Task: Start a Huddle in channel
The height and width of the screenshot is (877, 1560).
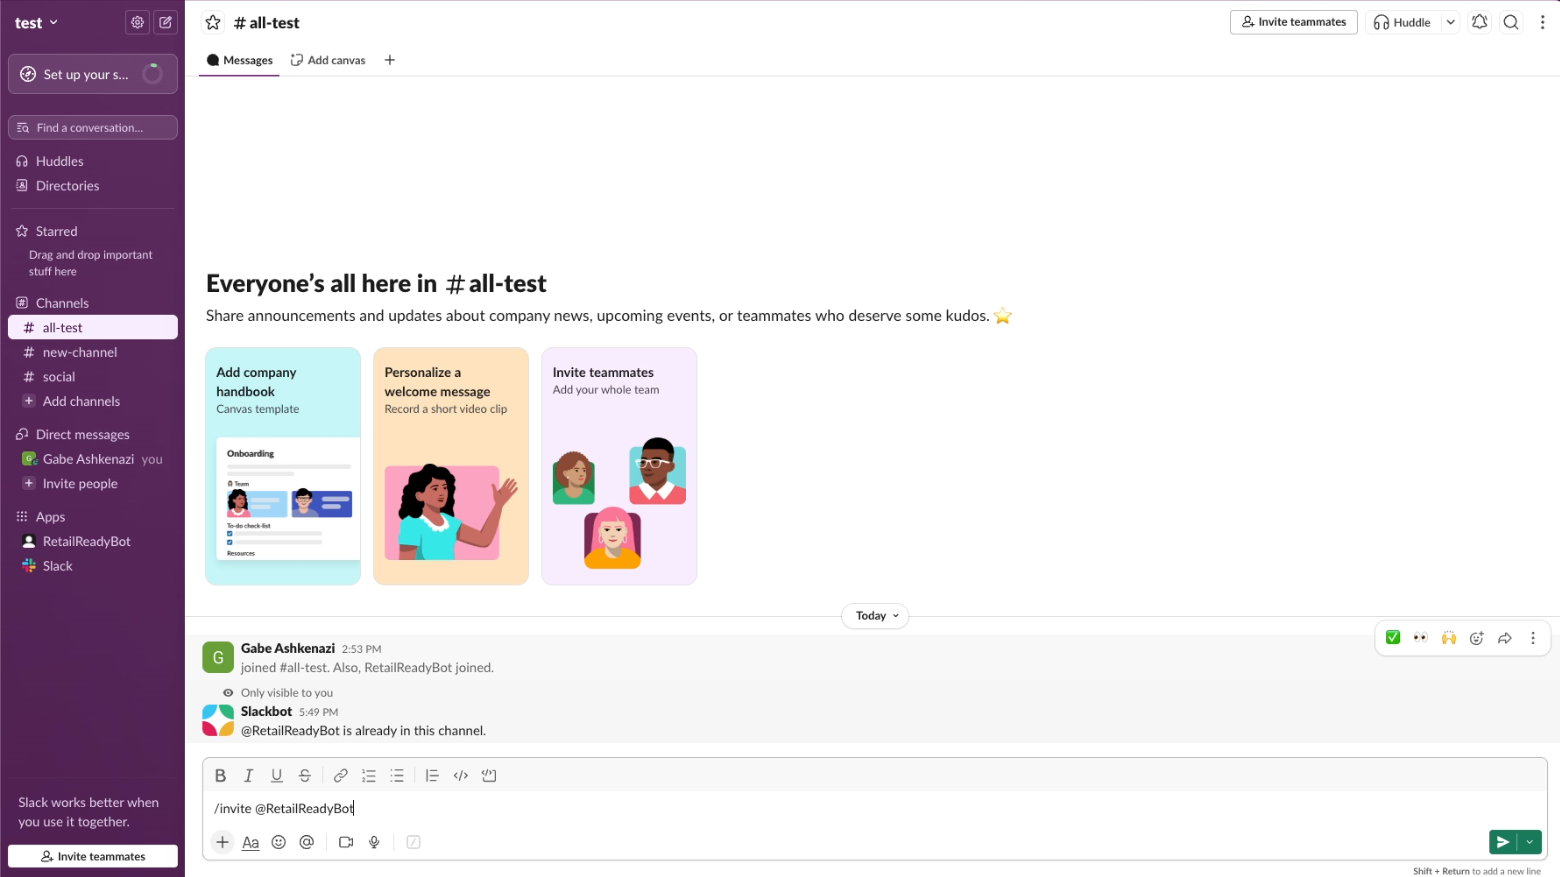Action: click(1402, 22)
